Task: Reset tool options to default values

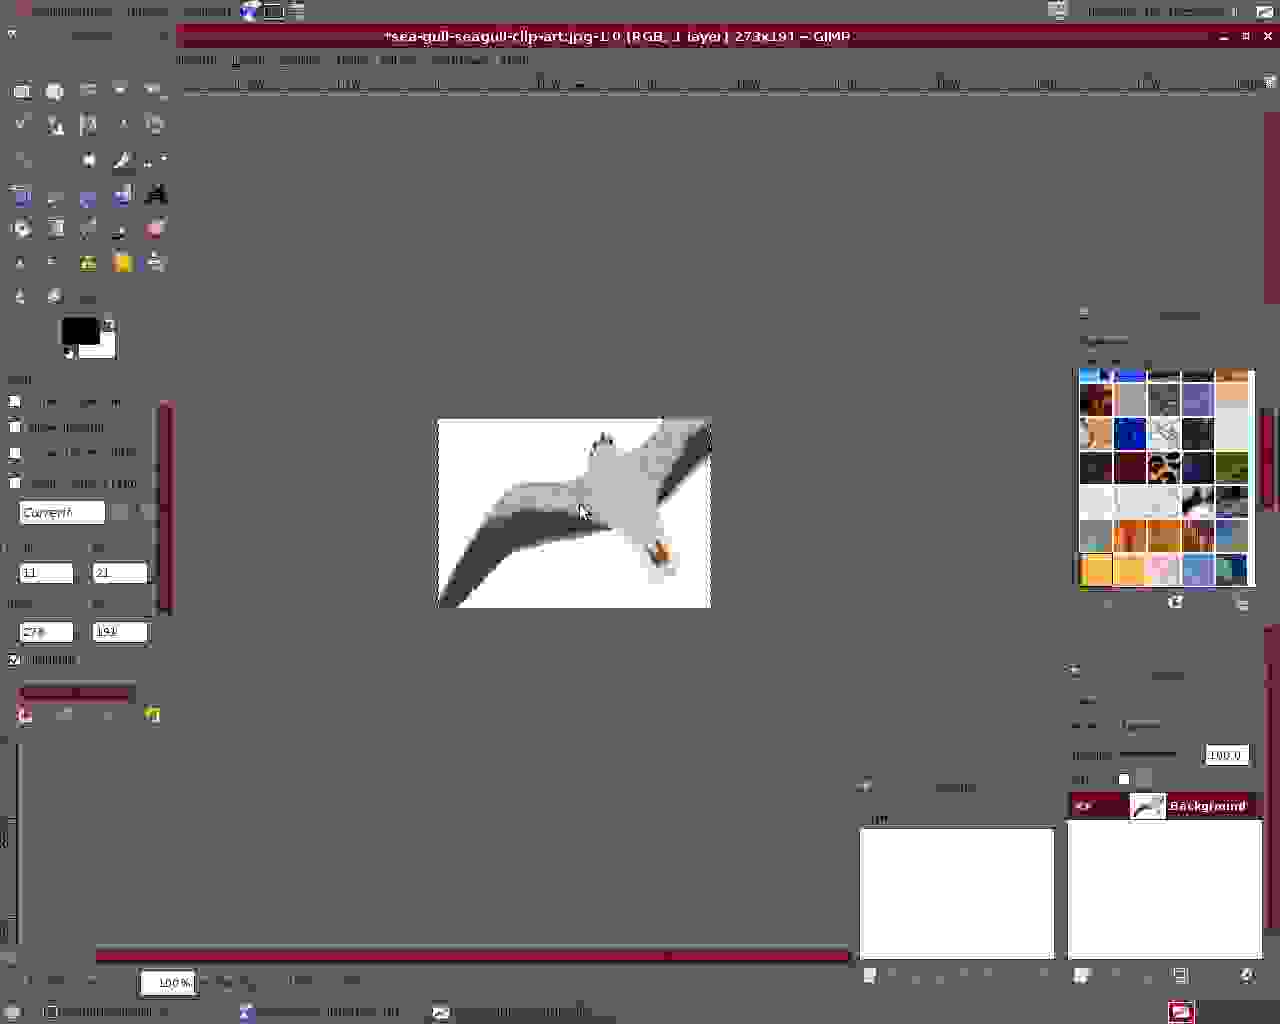Action: pyautogui.click(x=152, y=715)
